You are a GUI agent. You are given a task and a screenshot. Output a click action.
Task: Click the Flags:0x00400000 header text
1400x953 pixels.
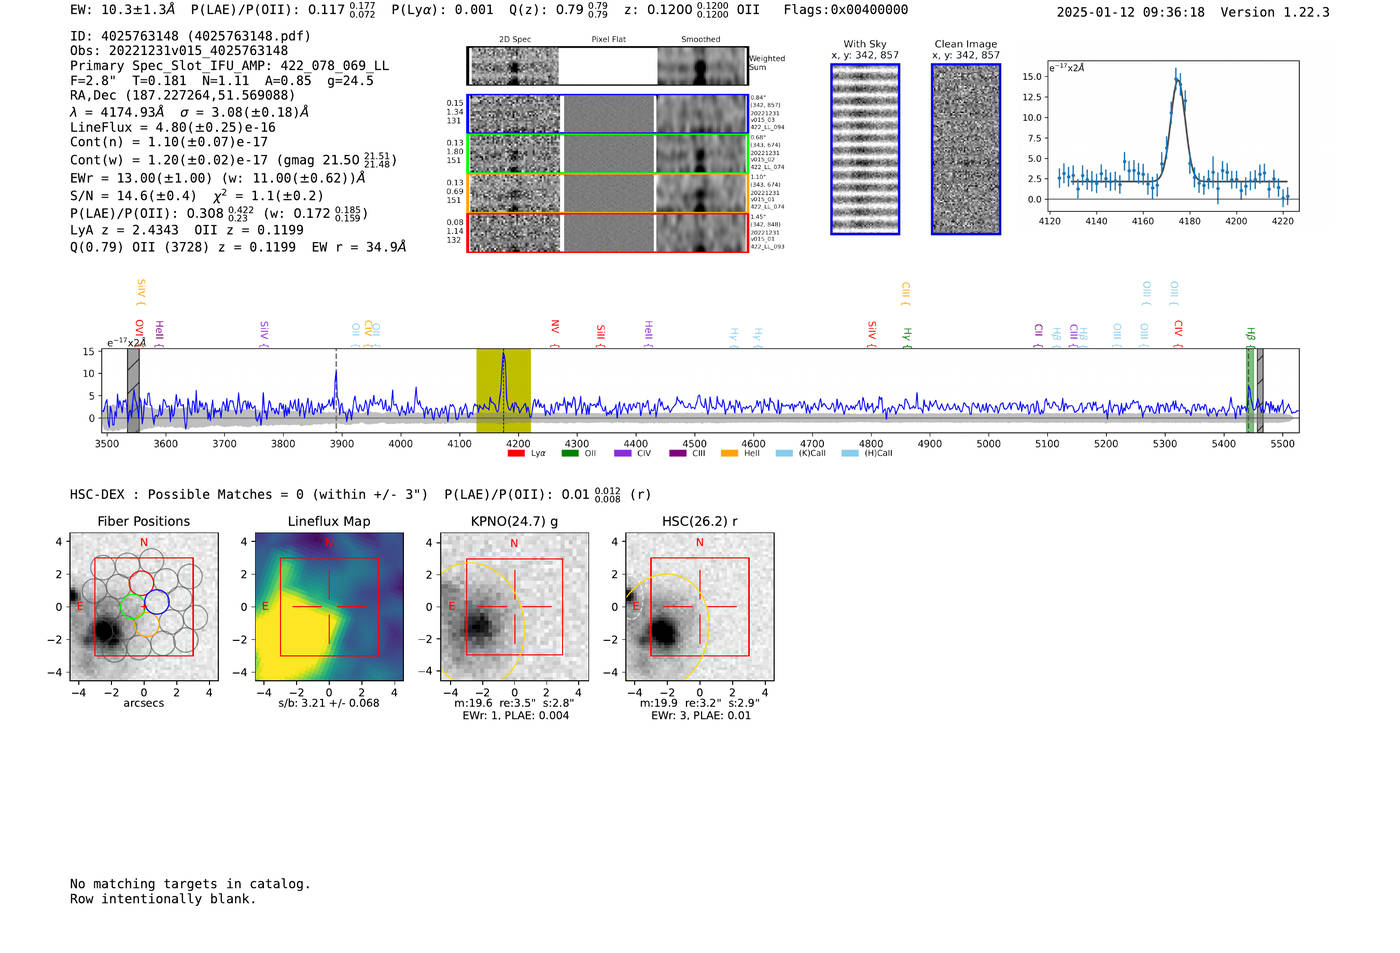(846, 9)
